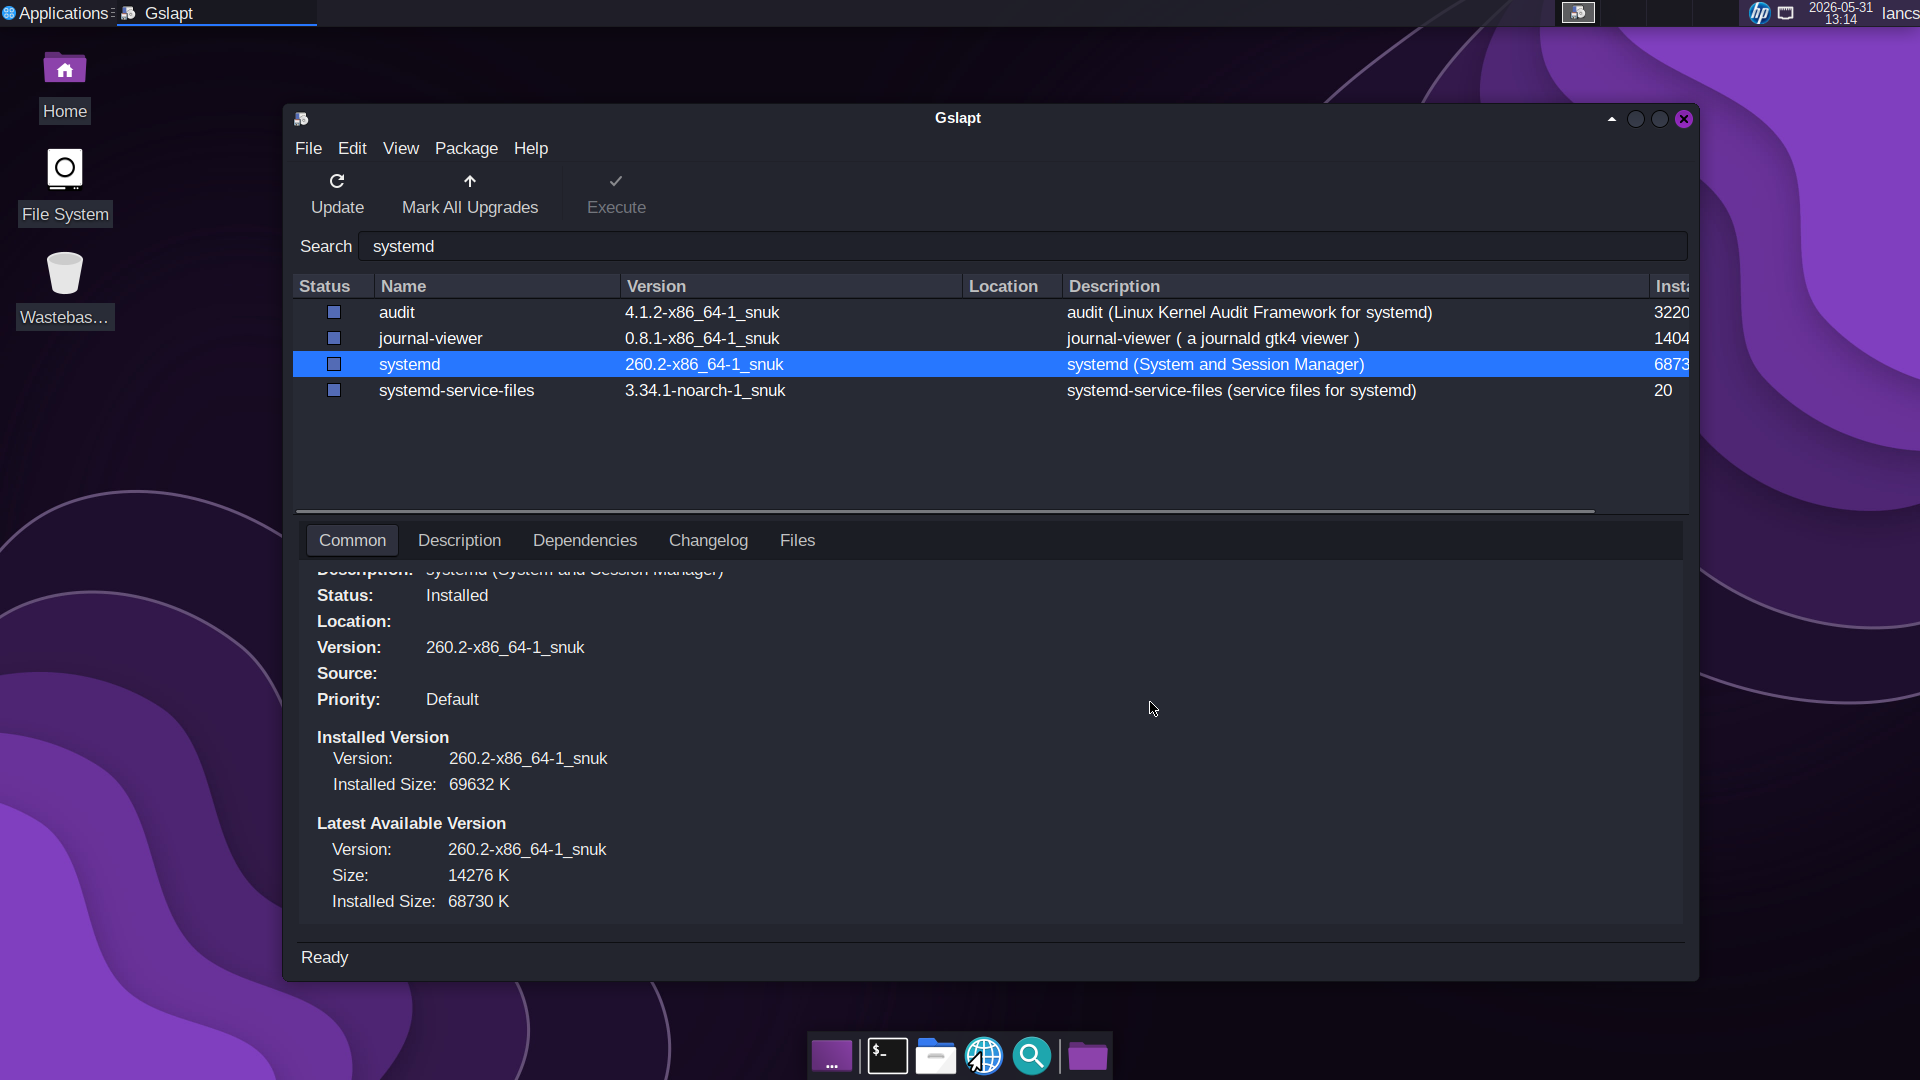Select the journal-viewer package name
This screenshot has width=1920, height=1080.
click(430, 338)
